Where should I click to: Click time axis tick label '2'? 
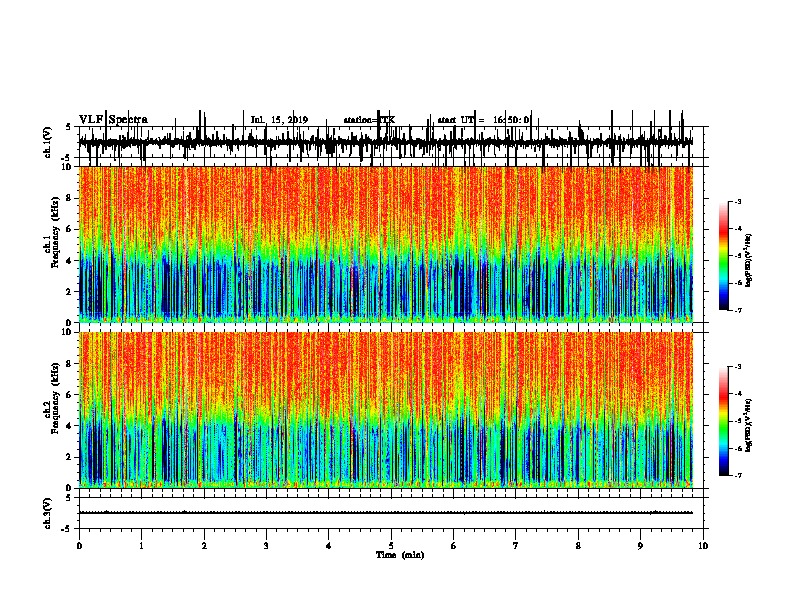[204, 546]
